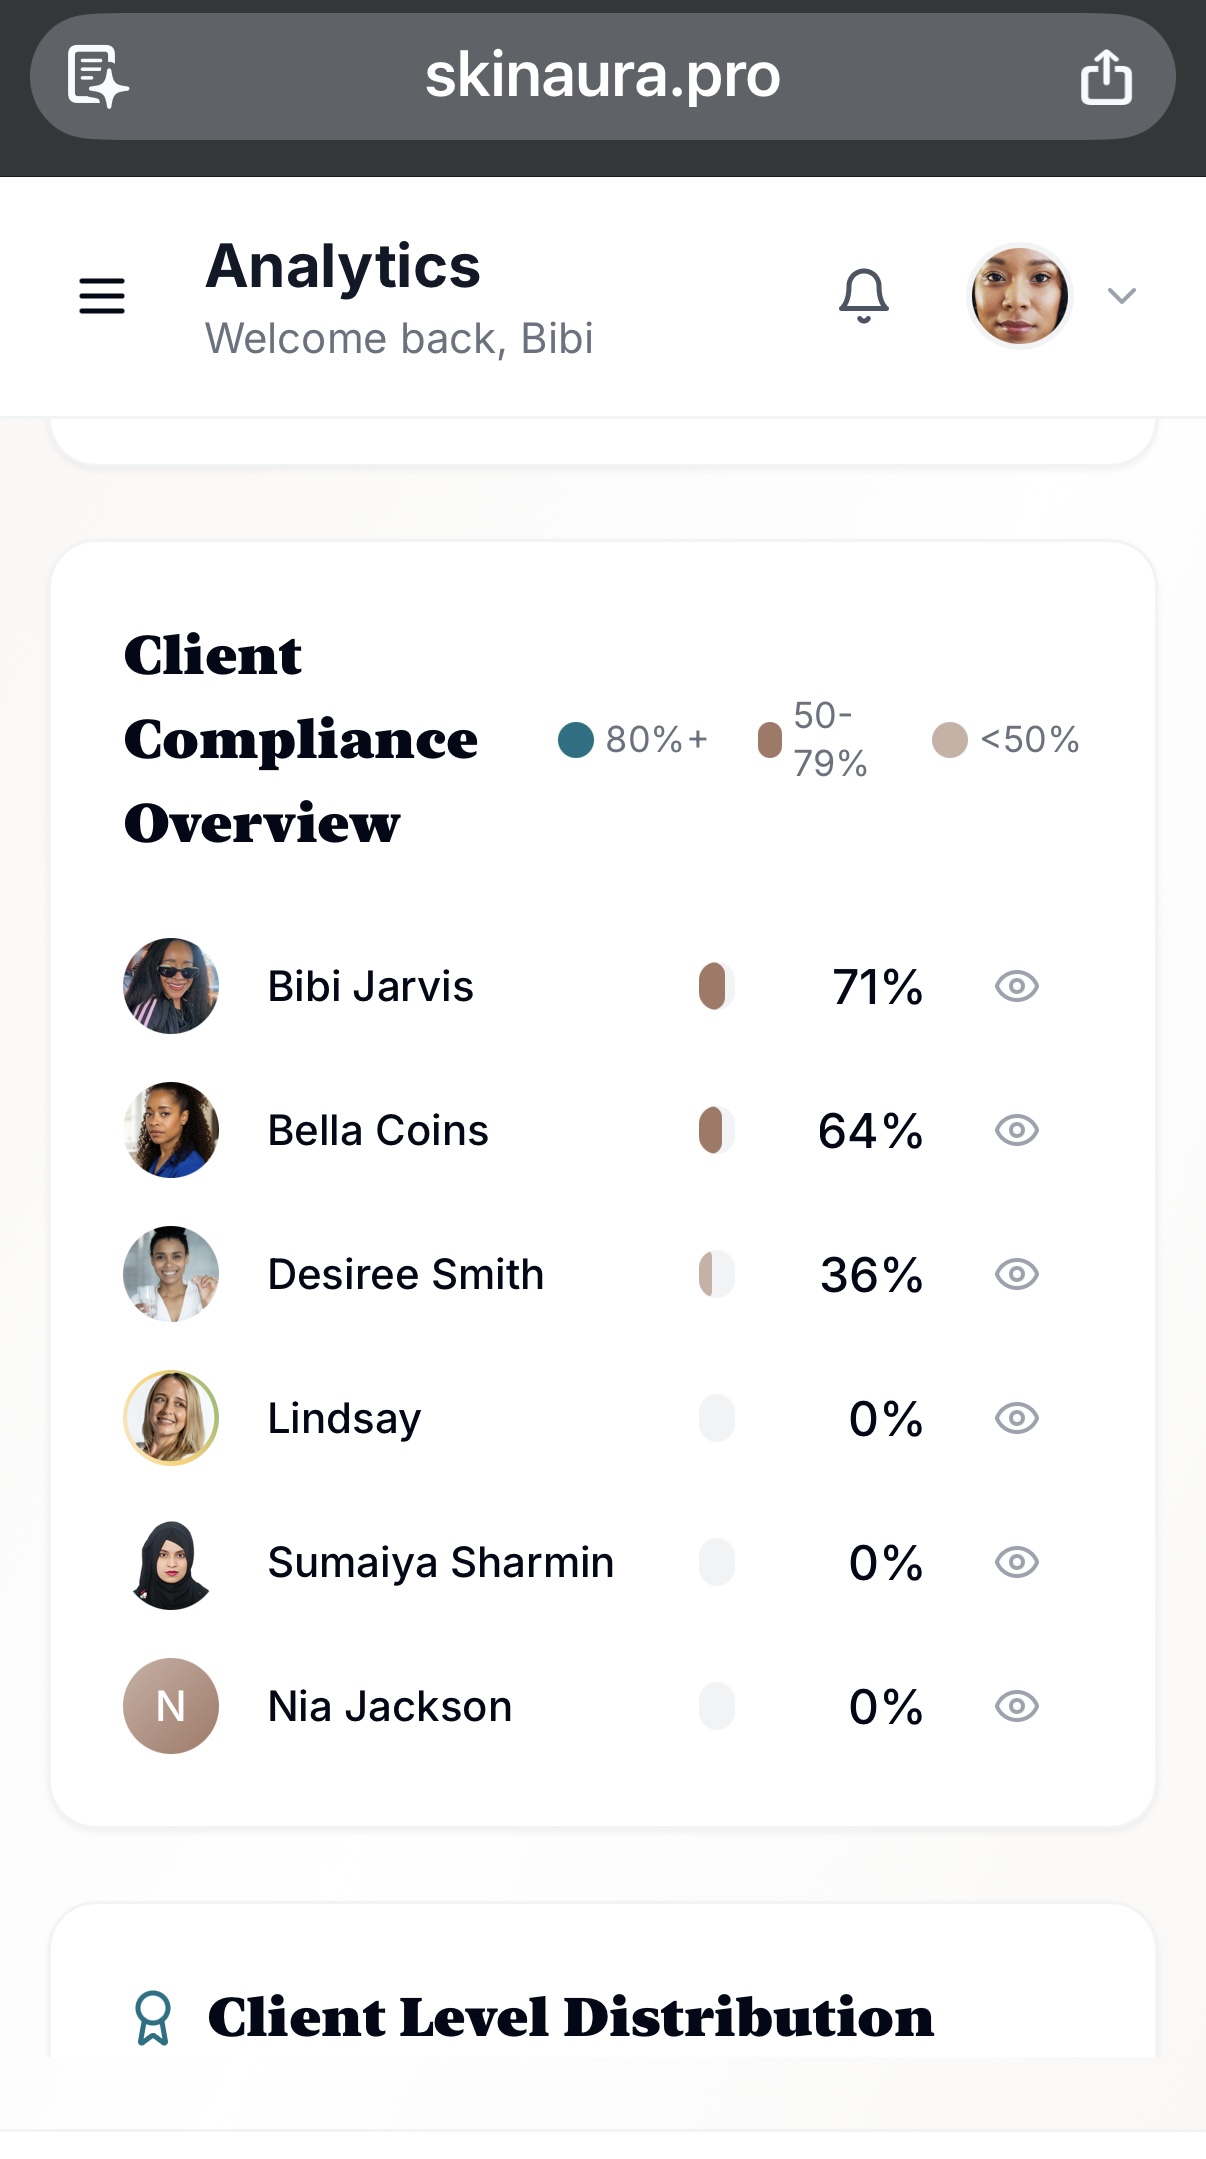
Task: Tap the page reader icon in address bar
Action: click(97, 77)
